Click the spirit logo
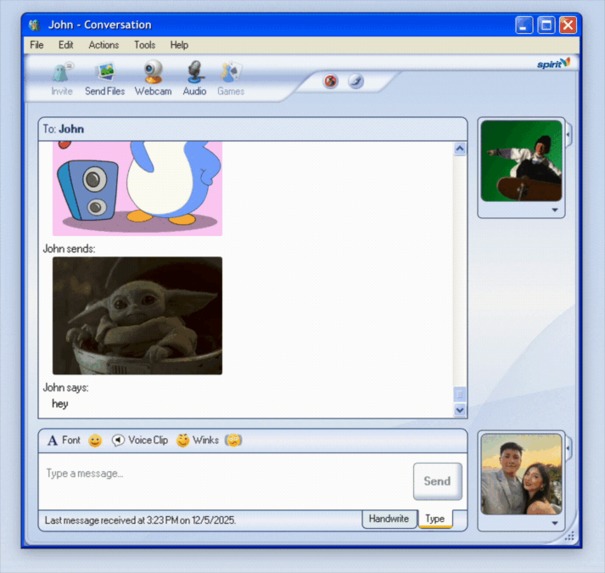The height and width of the screenshot is (573, 605). click(554, 63)
